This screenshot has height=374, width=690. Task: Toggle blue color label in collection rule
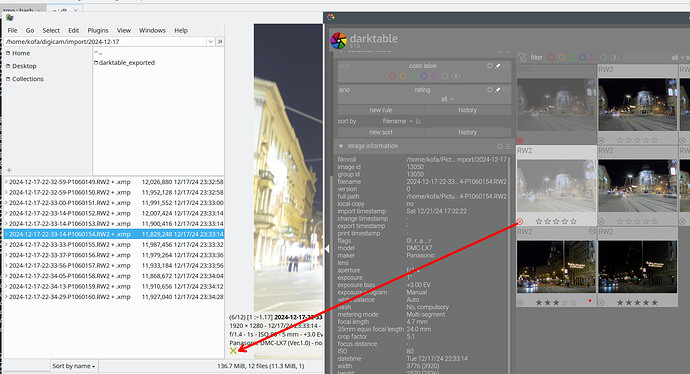pyautogui.click(x=424, y=76)
